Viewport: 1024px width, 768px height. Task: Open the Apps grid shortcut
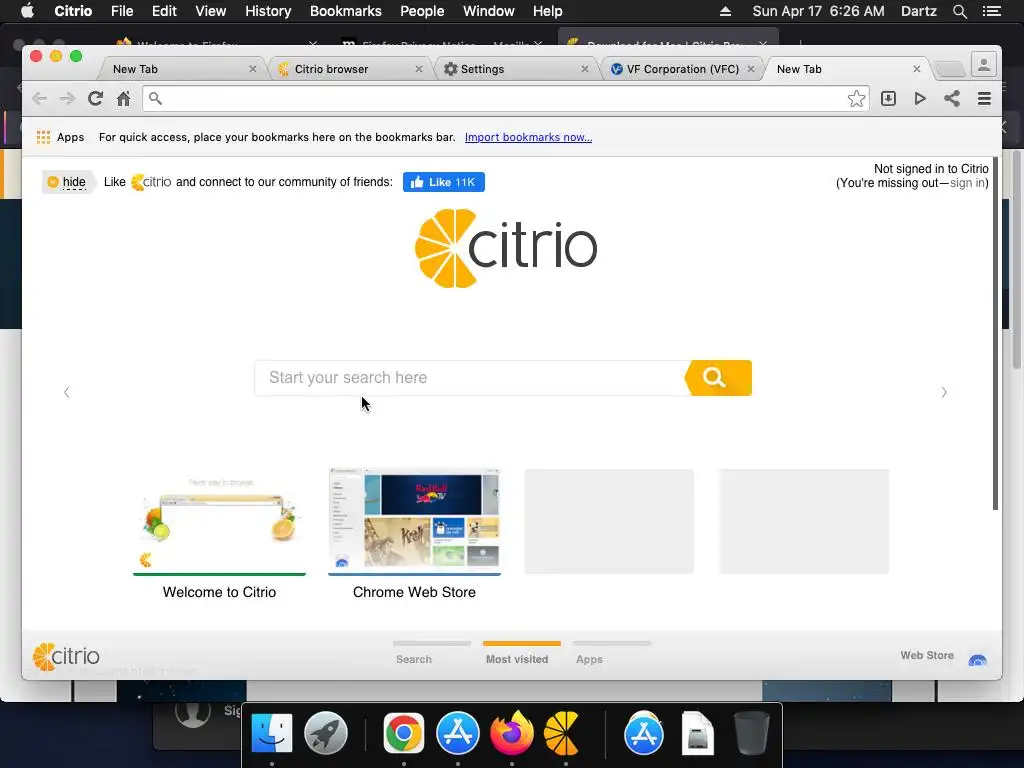60,137
